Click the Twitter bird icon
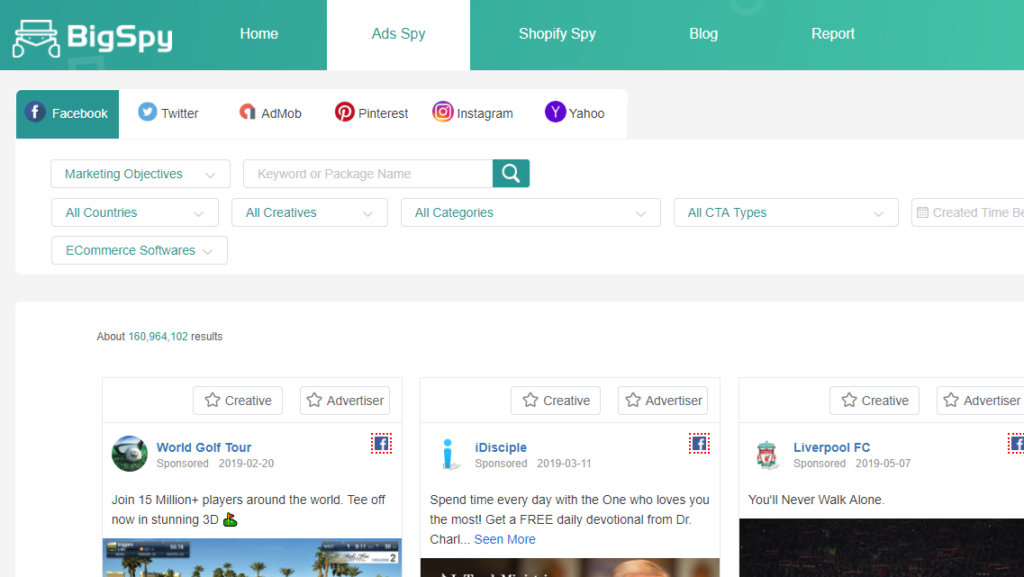The image size is (1024, 577). [148, 112]
